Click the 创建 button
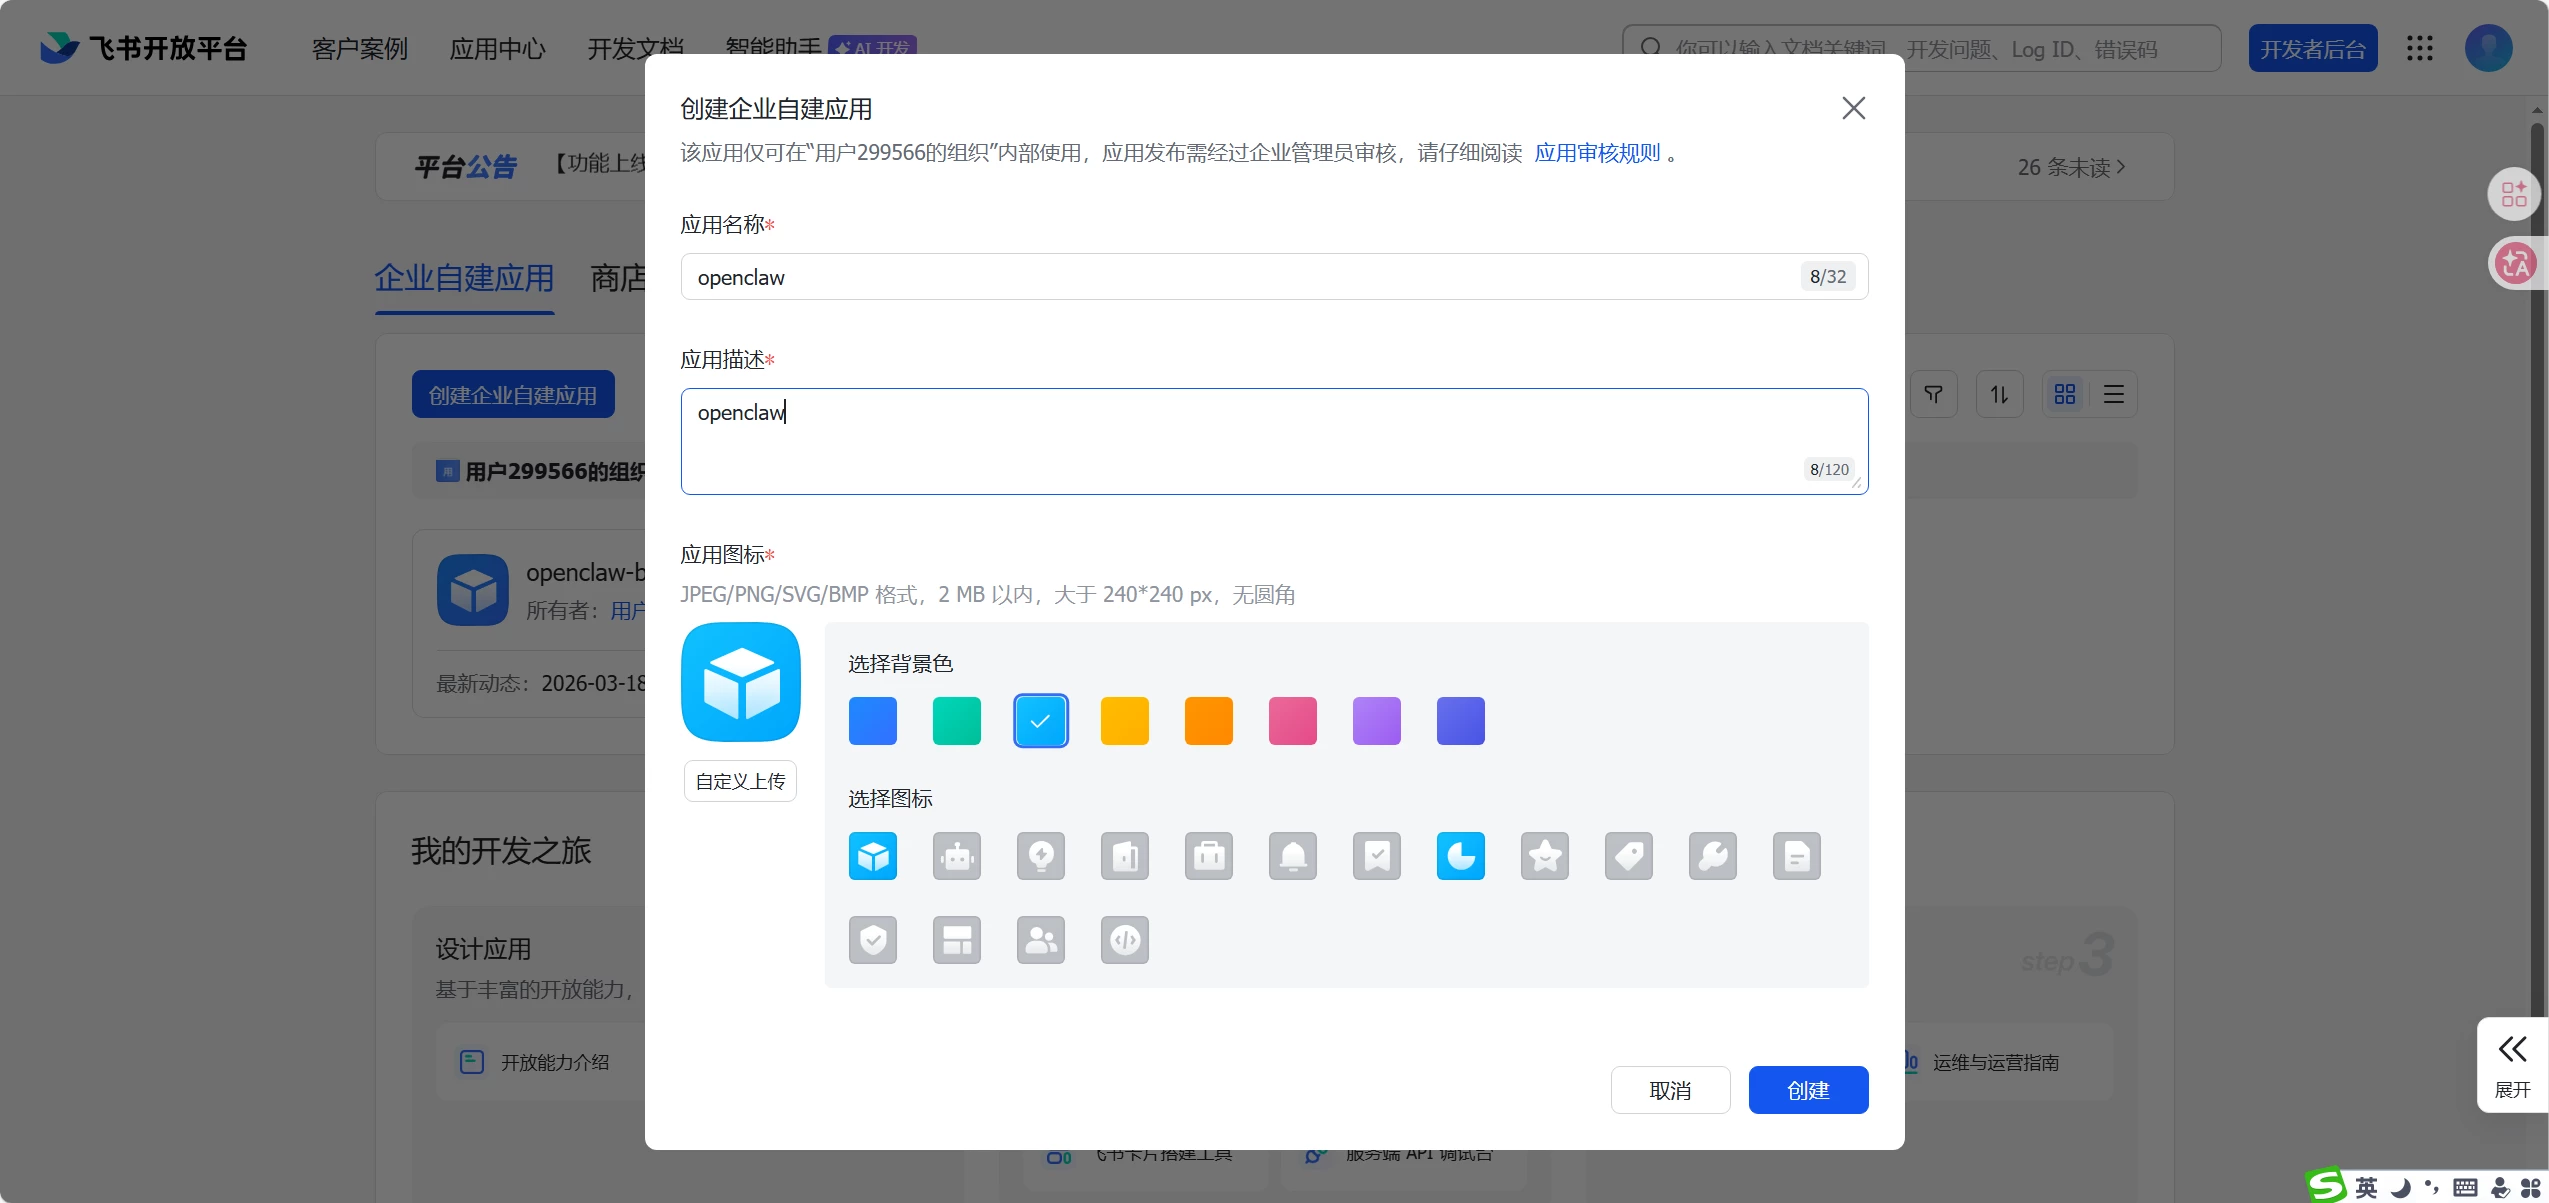 (x=1807, y=1090)
